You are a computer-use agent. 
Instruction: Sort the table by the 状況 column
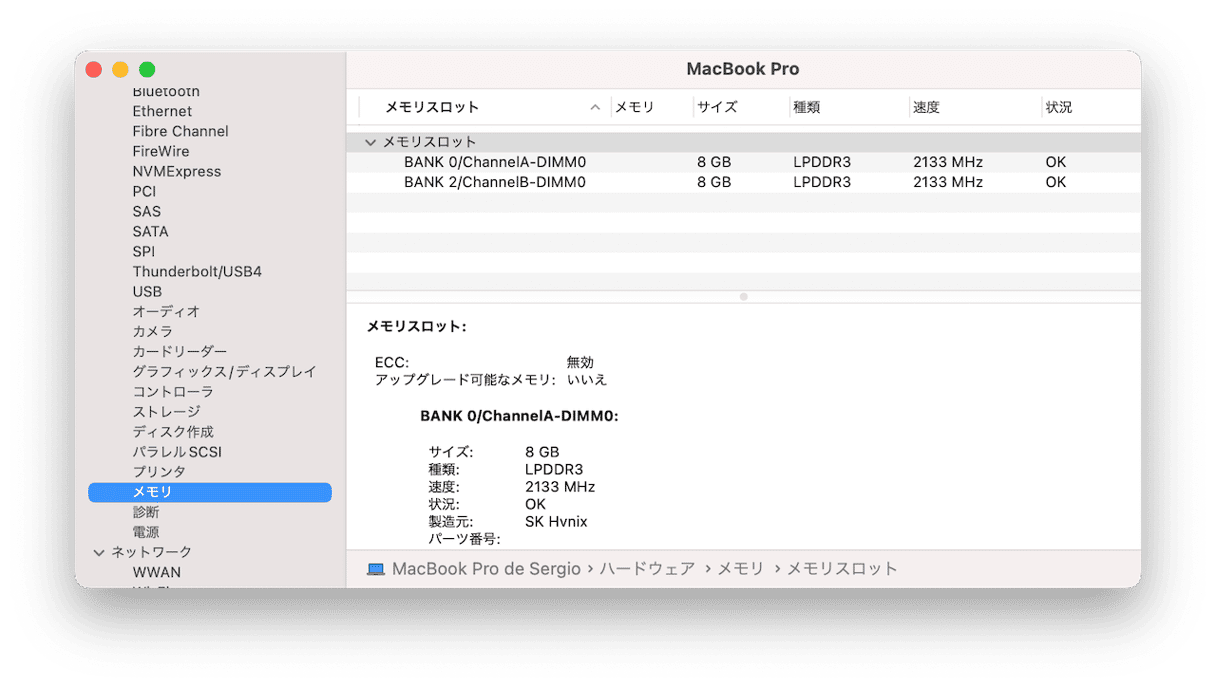click(1058, 106)
